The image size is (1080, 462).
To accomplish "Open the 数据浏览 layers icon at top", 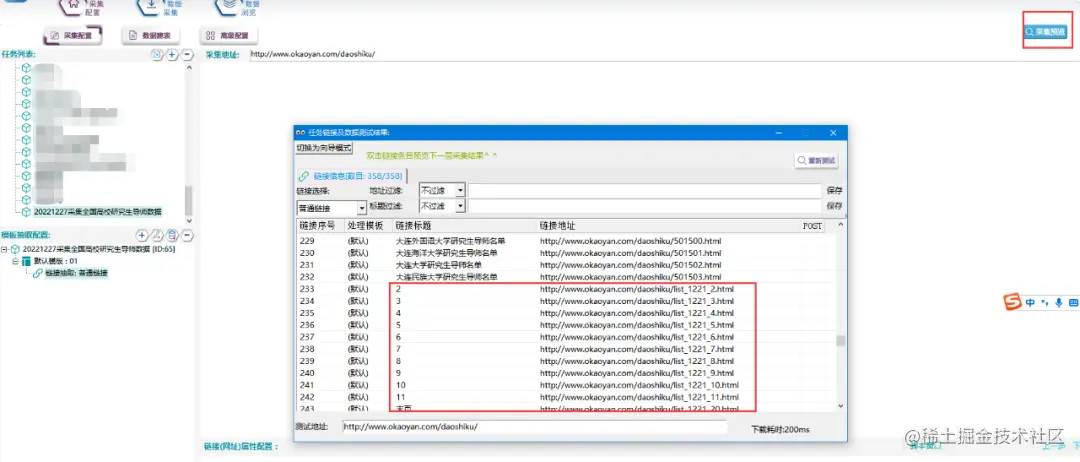I will tap(228, 6).
